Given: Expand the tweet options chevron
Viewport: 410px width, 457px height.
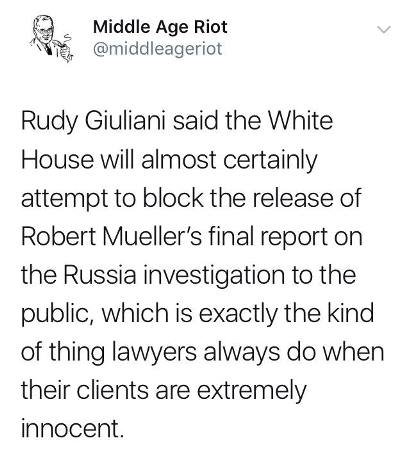Looking at the screenshot, I should pos(383,30).
